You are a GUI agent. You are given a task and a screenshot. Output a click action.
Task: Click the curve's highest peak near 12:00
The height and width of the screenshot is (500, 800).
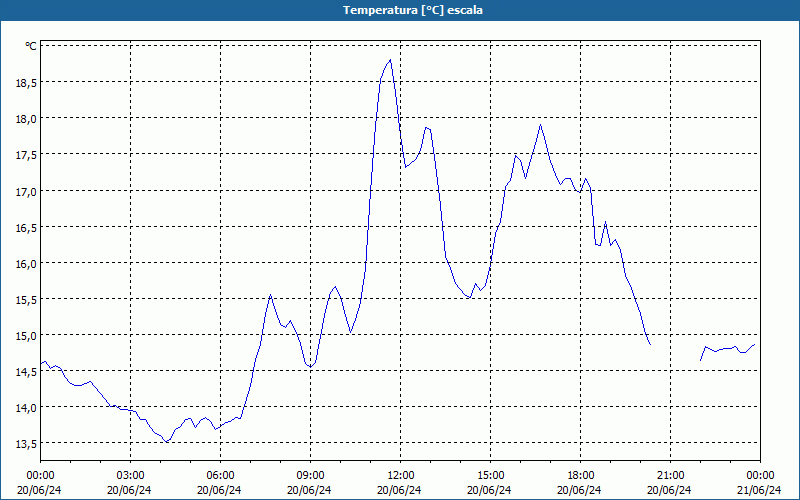(390, 60)
